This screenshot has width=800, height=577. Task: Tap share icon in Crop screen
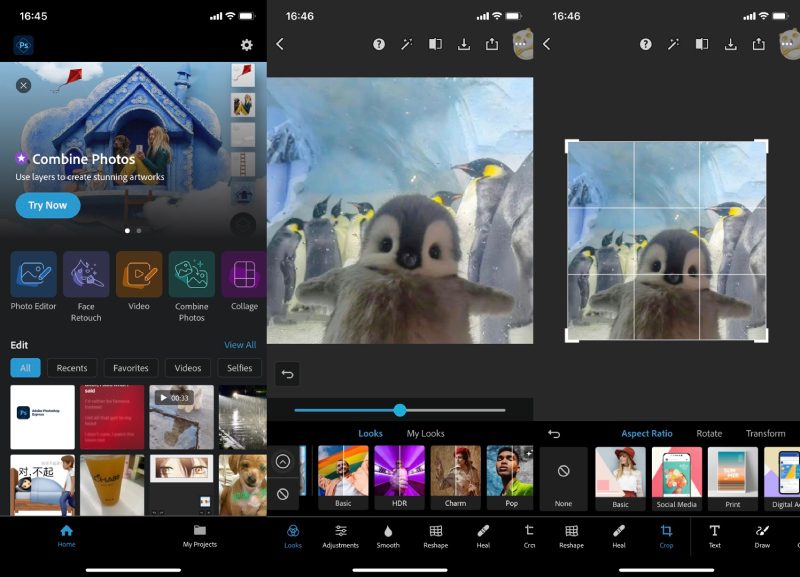point(759,44)
